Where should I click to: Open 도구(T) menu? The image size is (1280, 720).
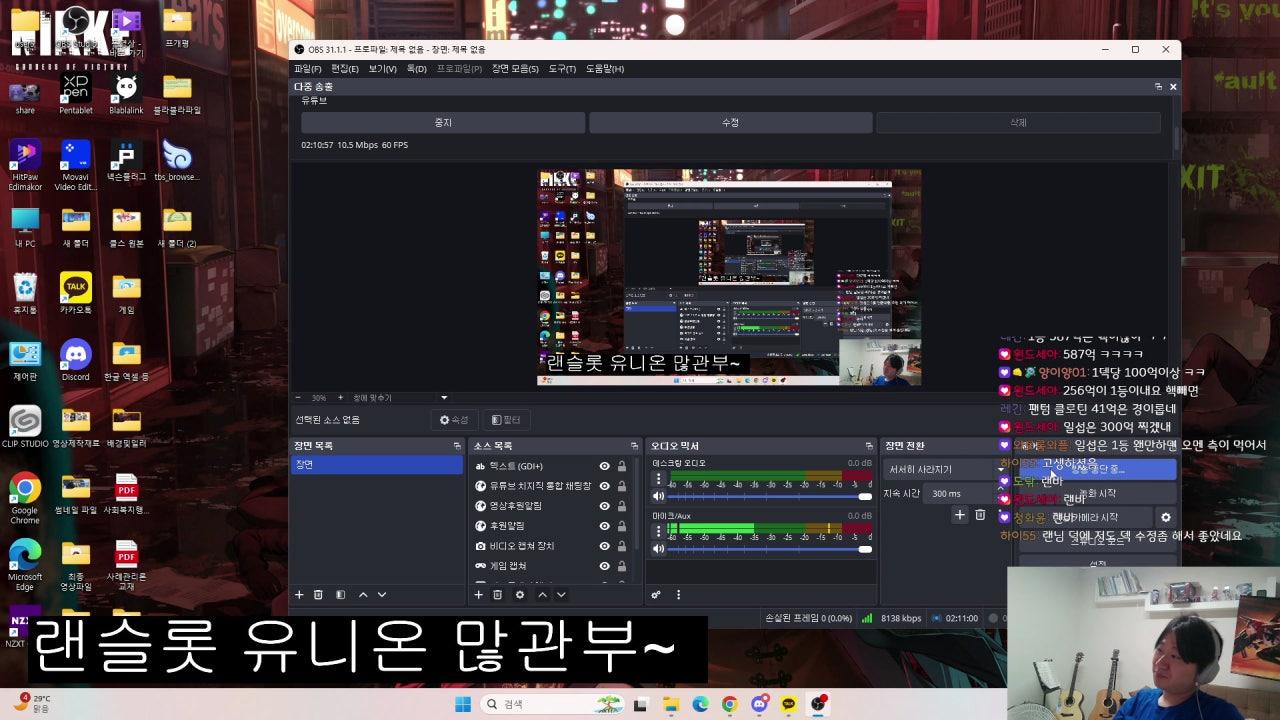tap(562, 69)
